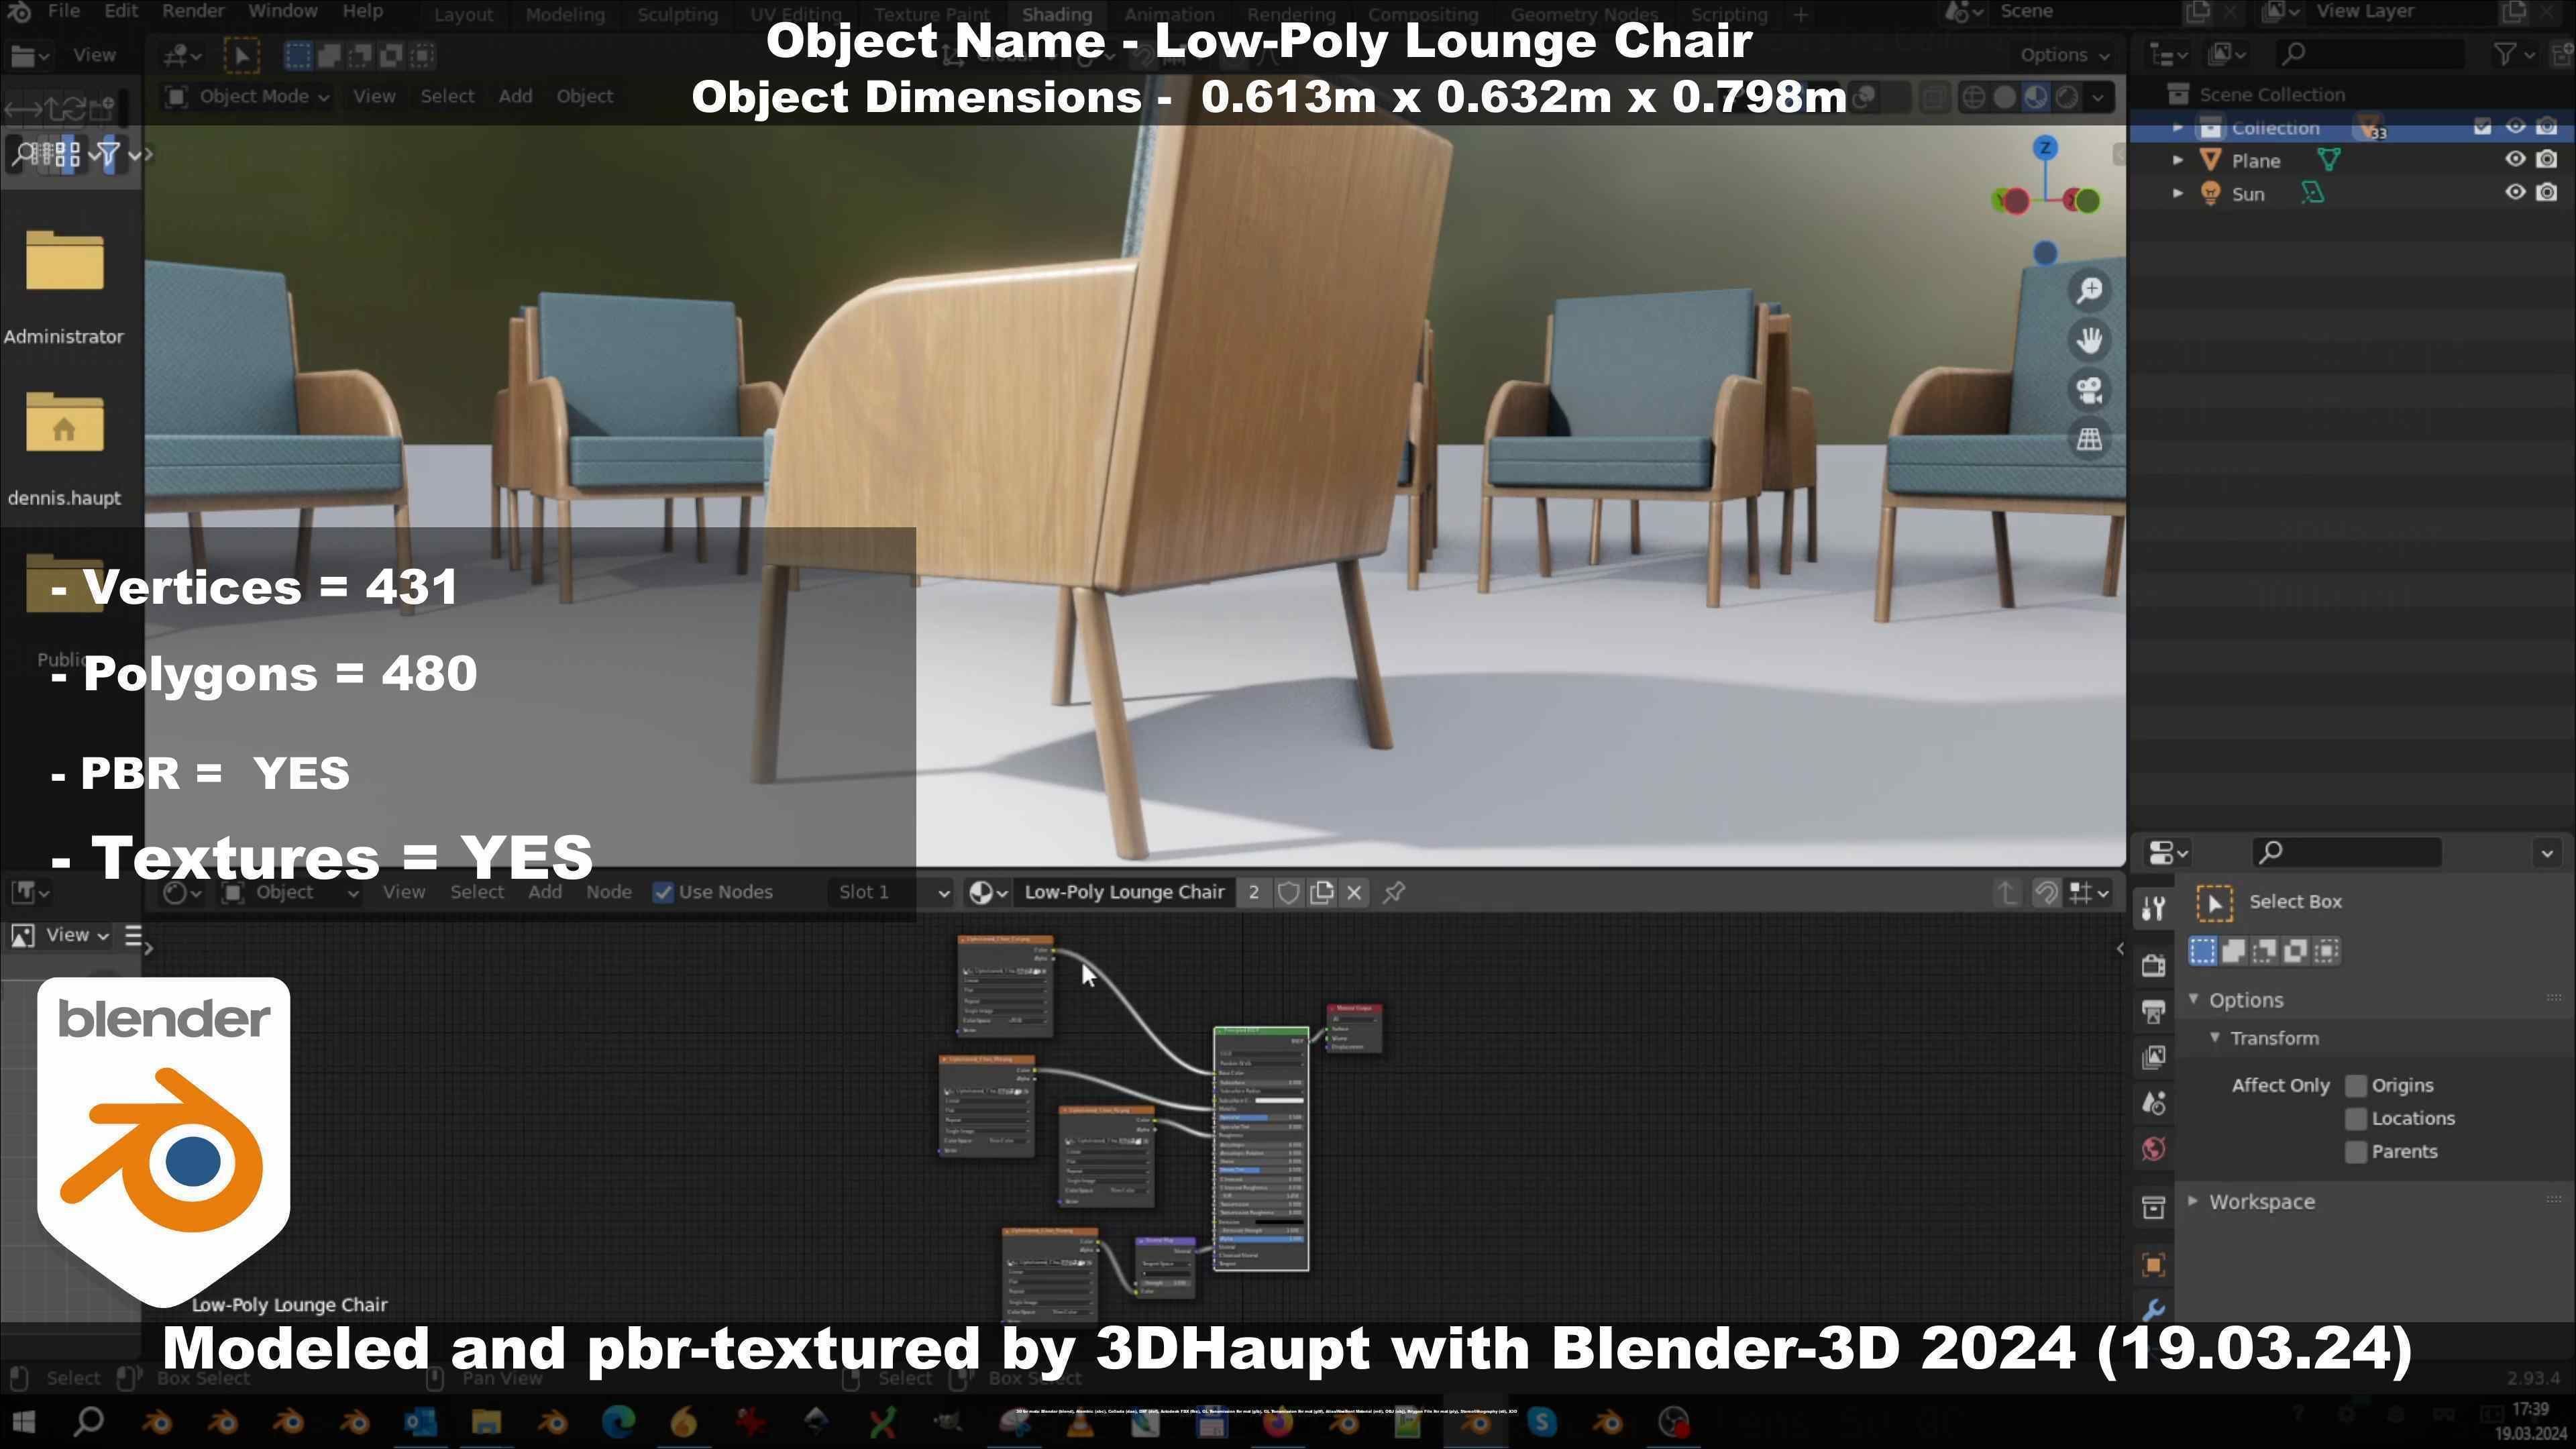This screenshot has width=2576, height=1449.
Task: Collapse the Transform subpanel
Action: (x=2215, y=1038)
